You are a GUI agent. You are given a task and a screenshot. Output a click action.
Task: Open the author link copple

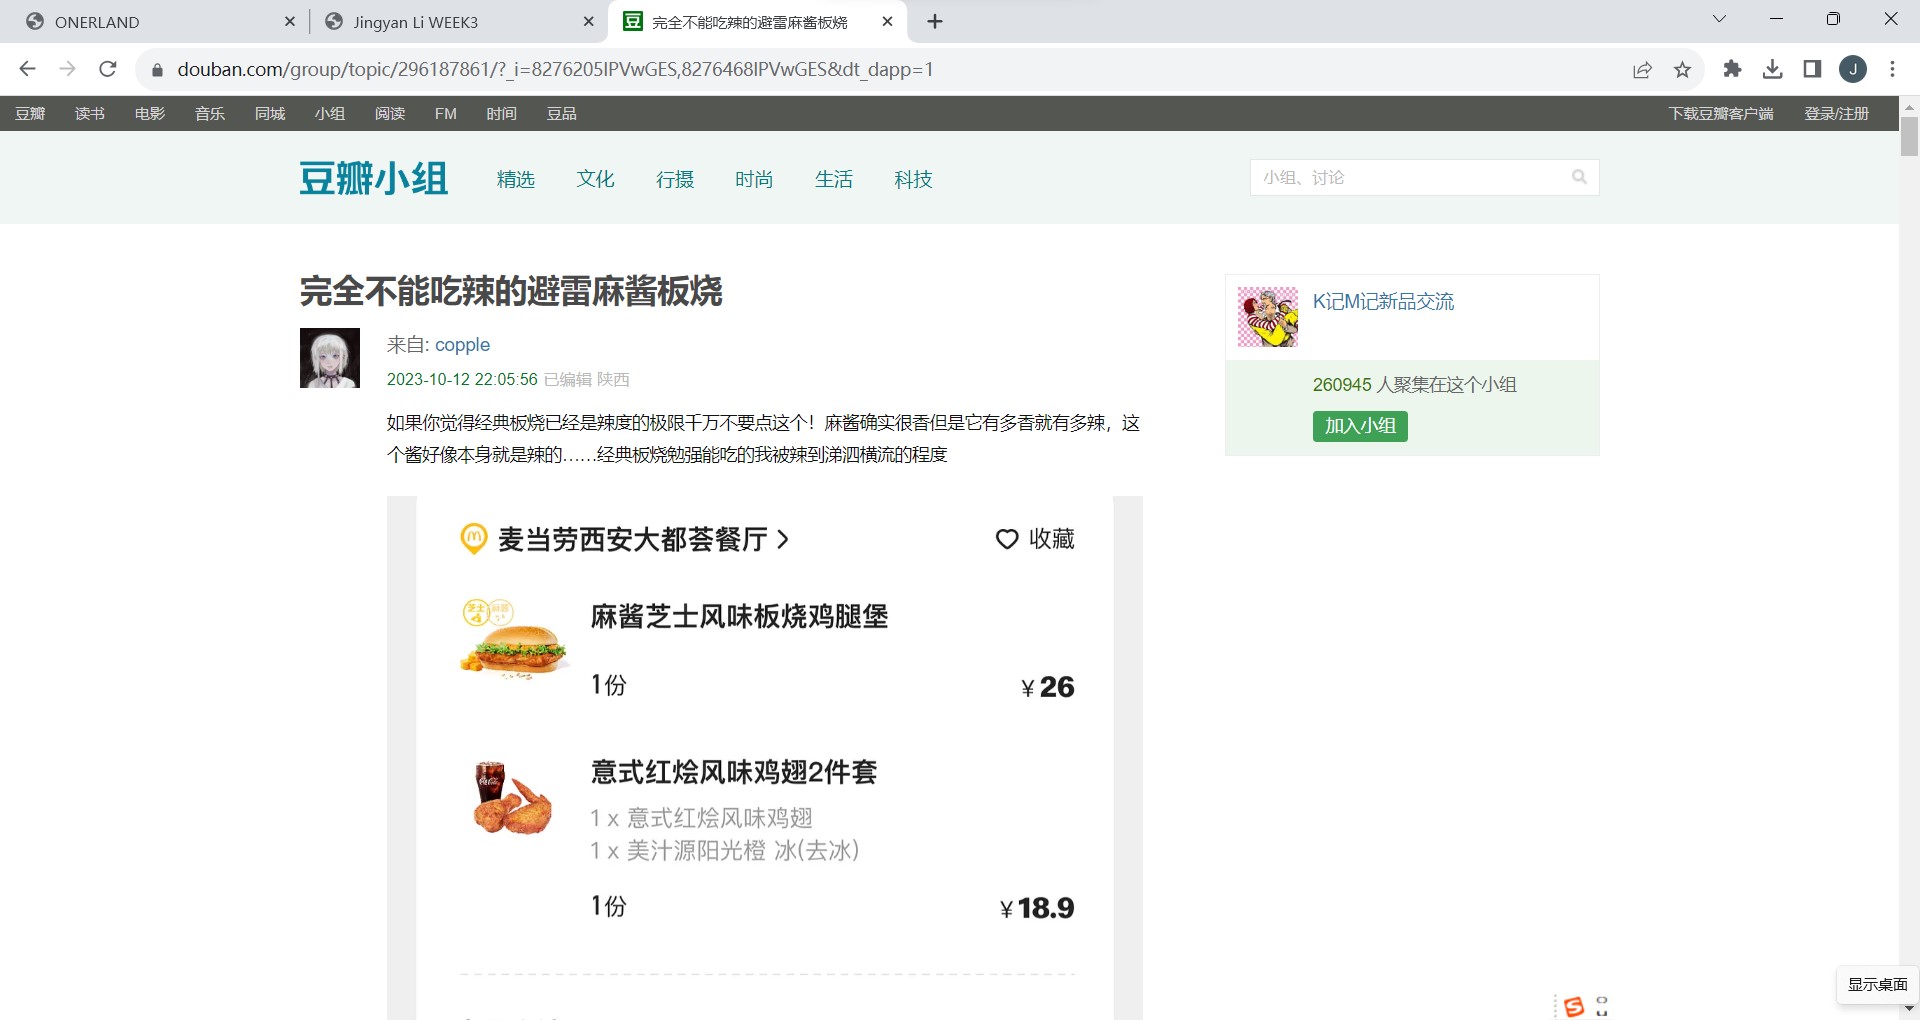click(x=462, y=345)
